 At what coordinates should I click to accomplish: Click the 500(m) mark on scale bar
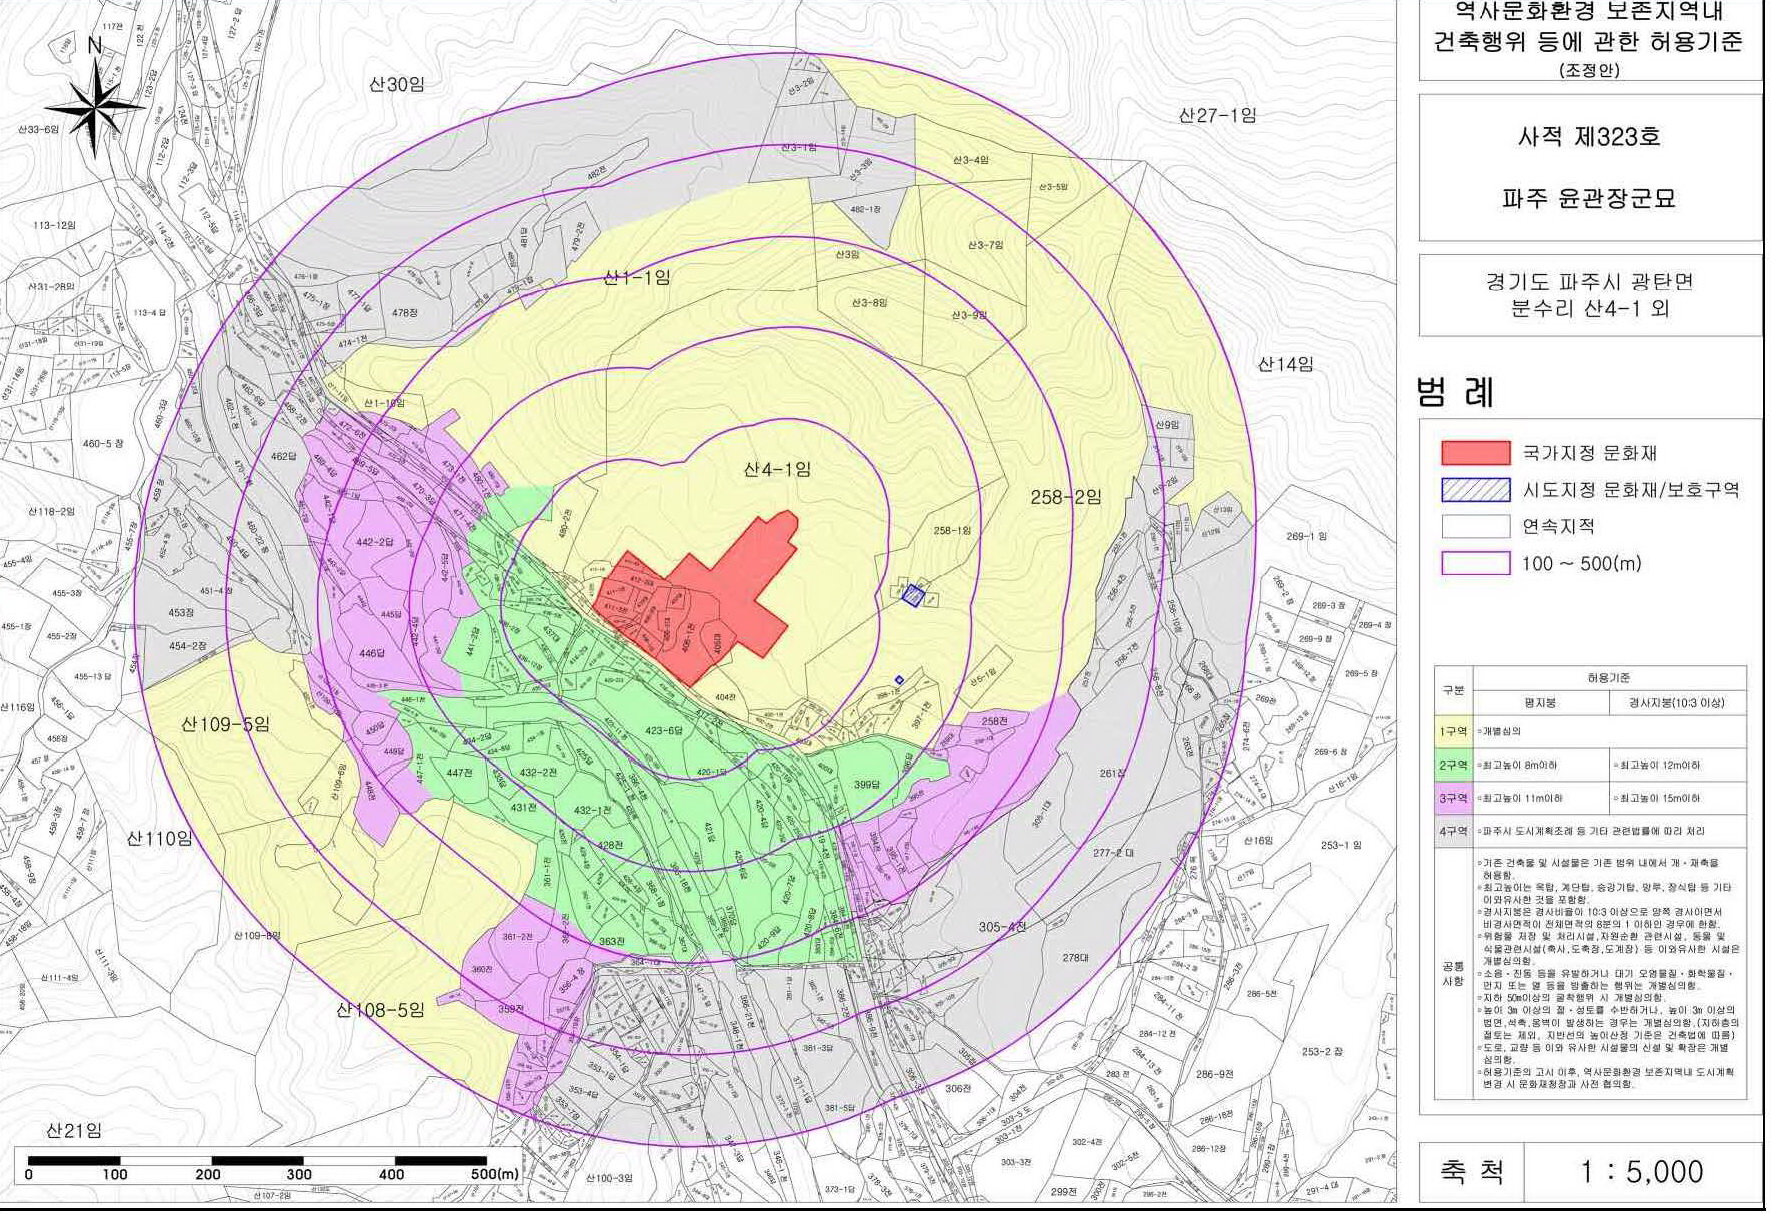[495, 1174]
